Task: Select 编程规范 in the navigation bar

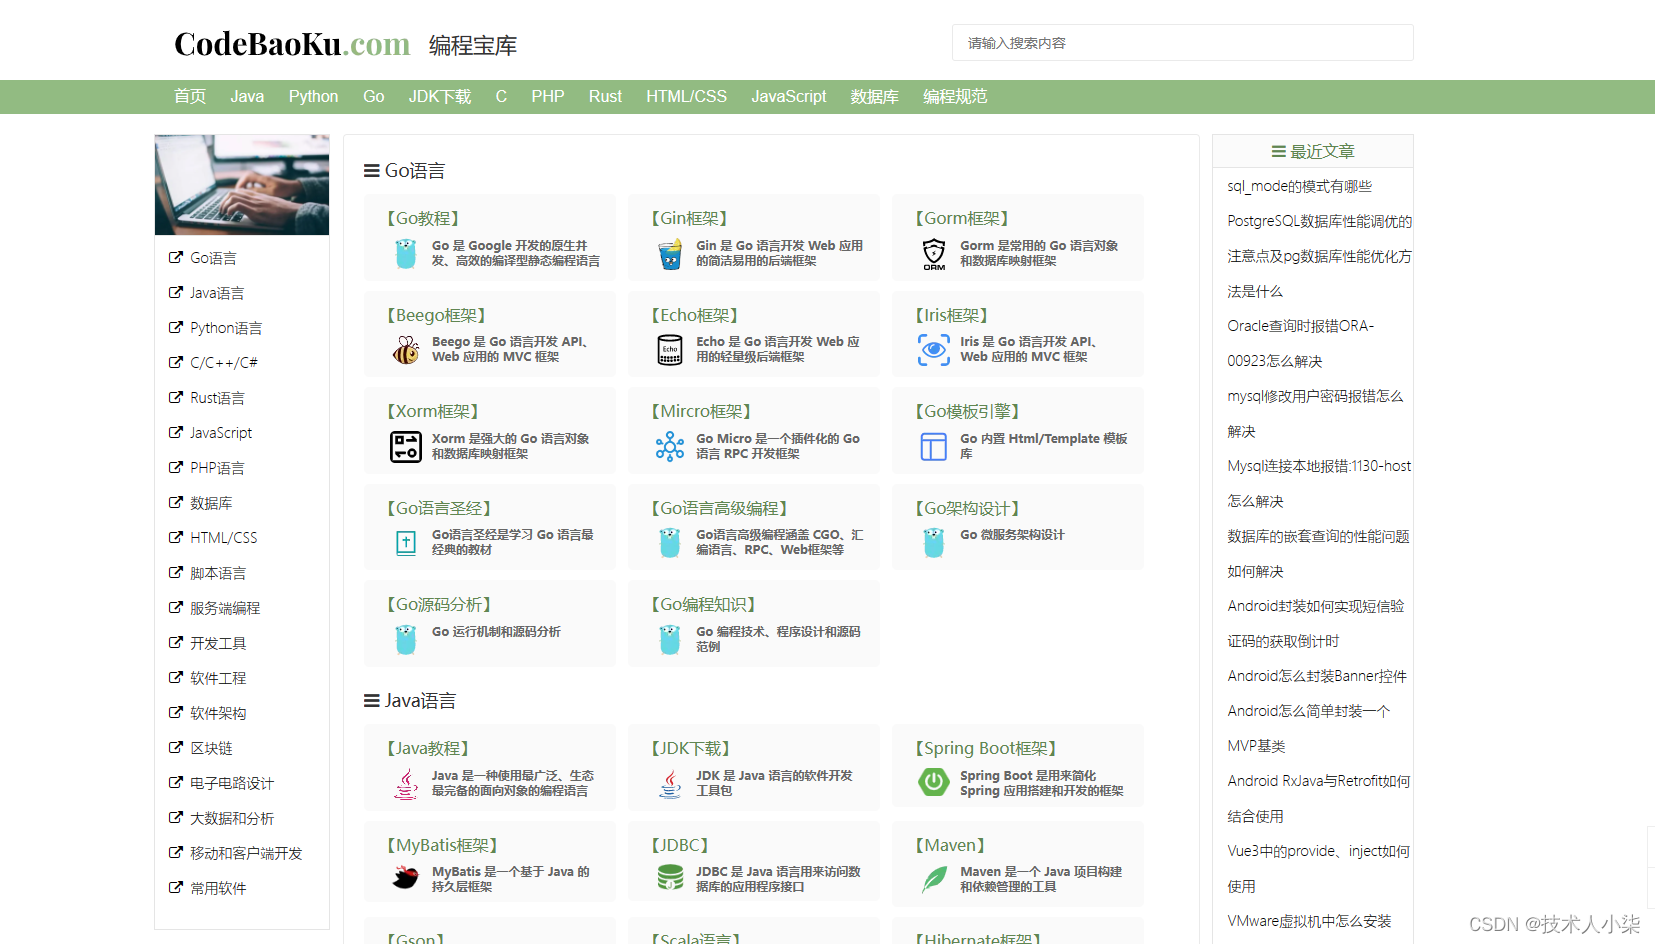Action: pos(955,97)
